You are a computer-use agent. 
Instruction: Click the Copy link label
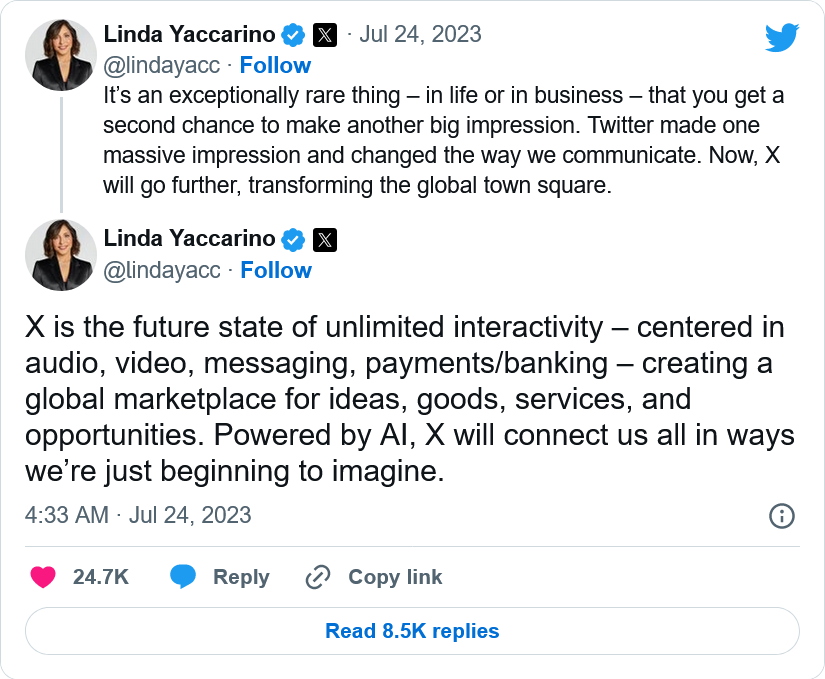click(x=395, y=577)
